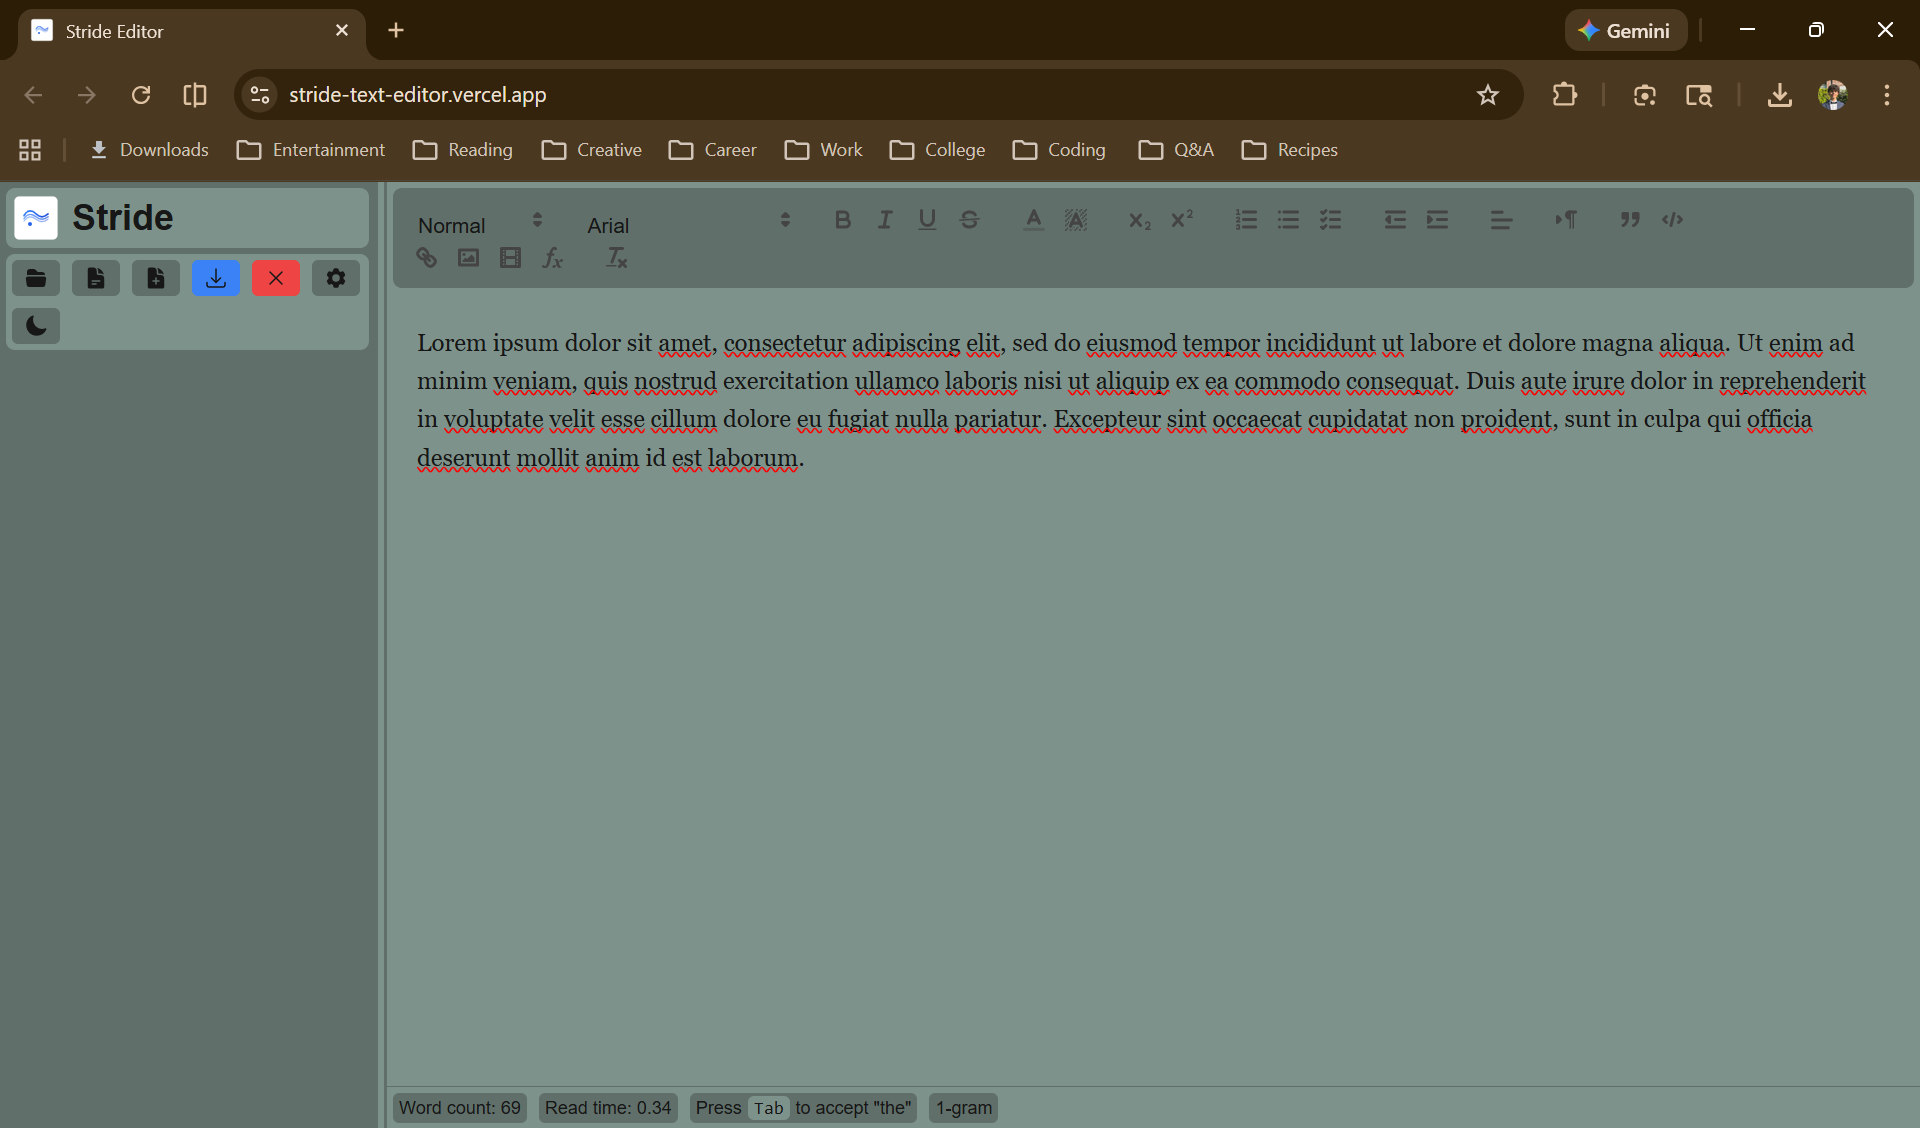Open the Chrome profile avatar
Screen dimensions: 1920x1128
[1833, 95]
